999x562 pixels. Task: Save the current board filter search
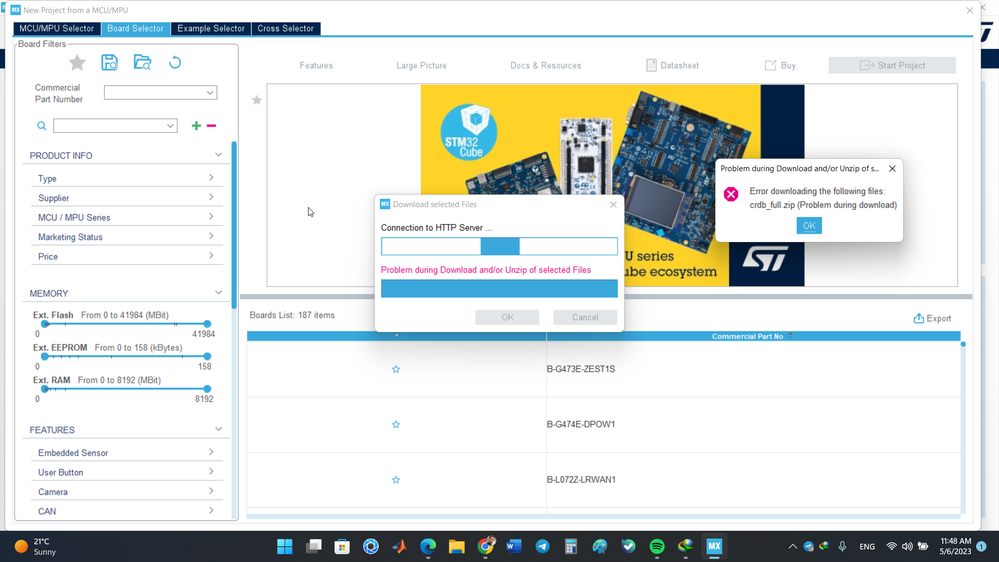[110, 62]
